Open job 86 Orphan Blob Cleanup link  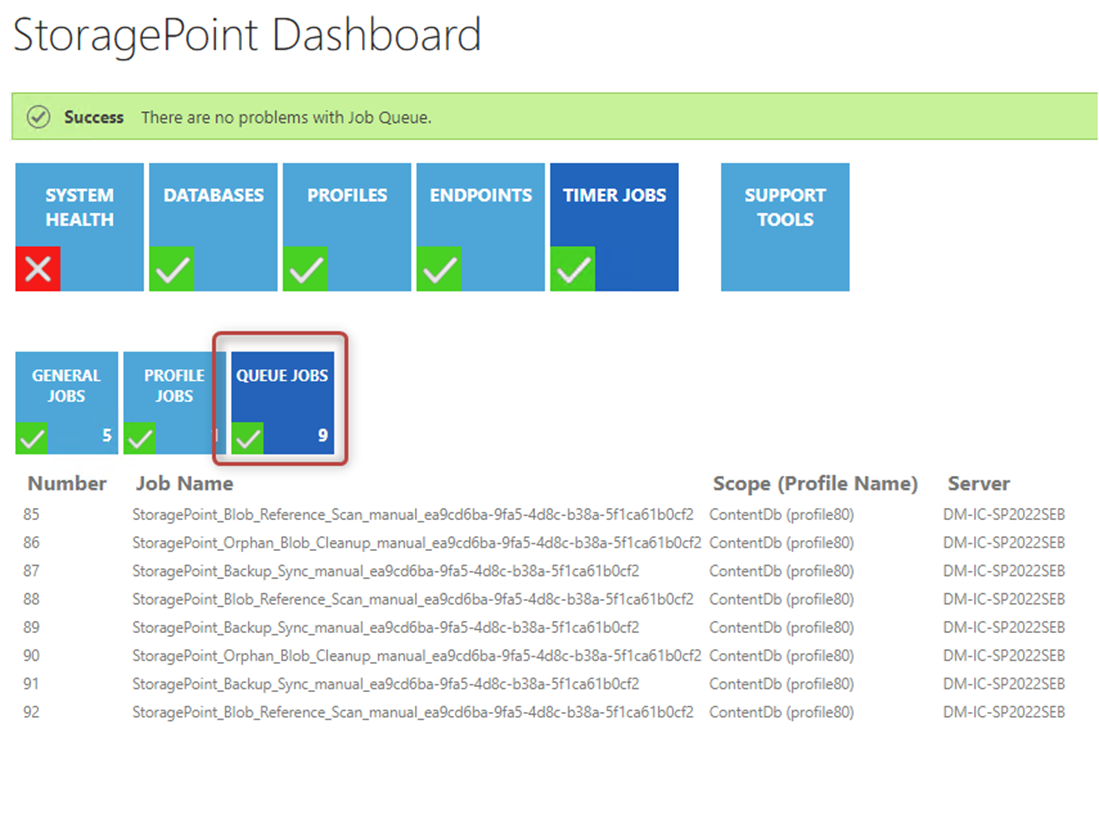point(416,544)
